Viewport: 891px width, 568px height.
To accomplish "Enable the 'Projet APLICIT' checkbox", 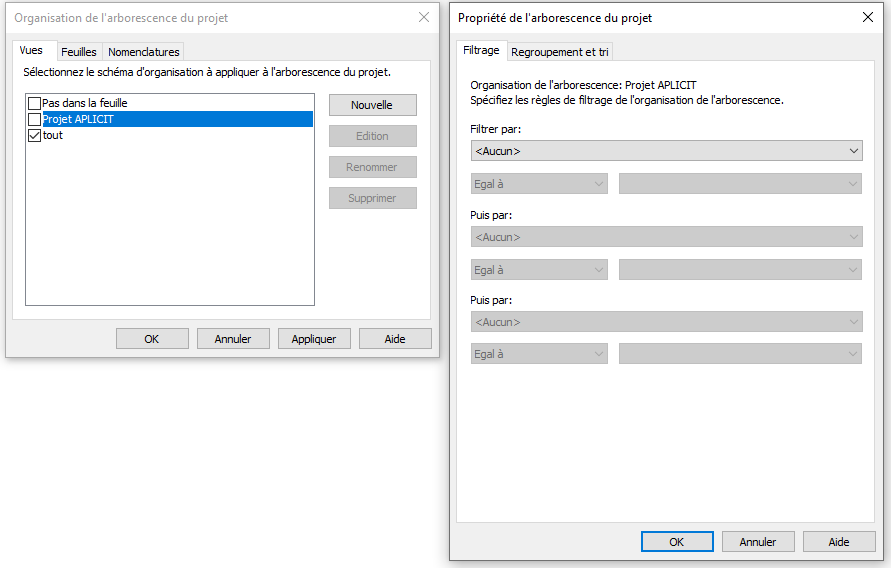I will click(x=35, y=119).
